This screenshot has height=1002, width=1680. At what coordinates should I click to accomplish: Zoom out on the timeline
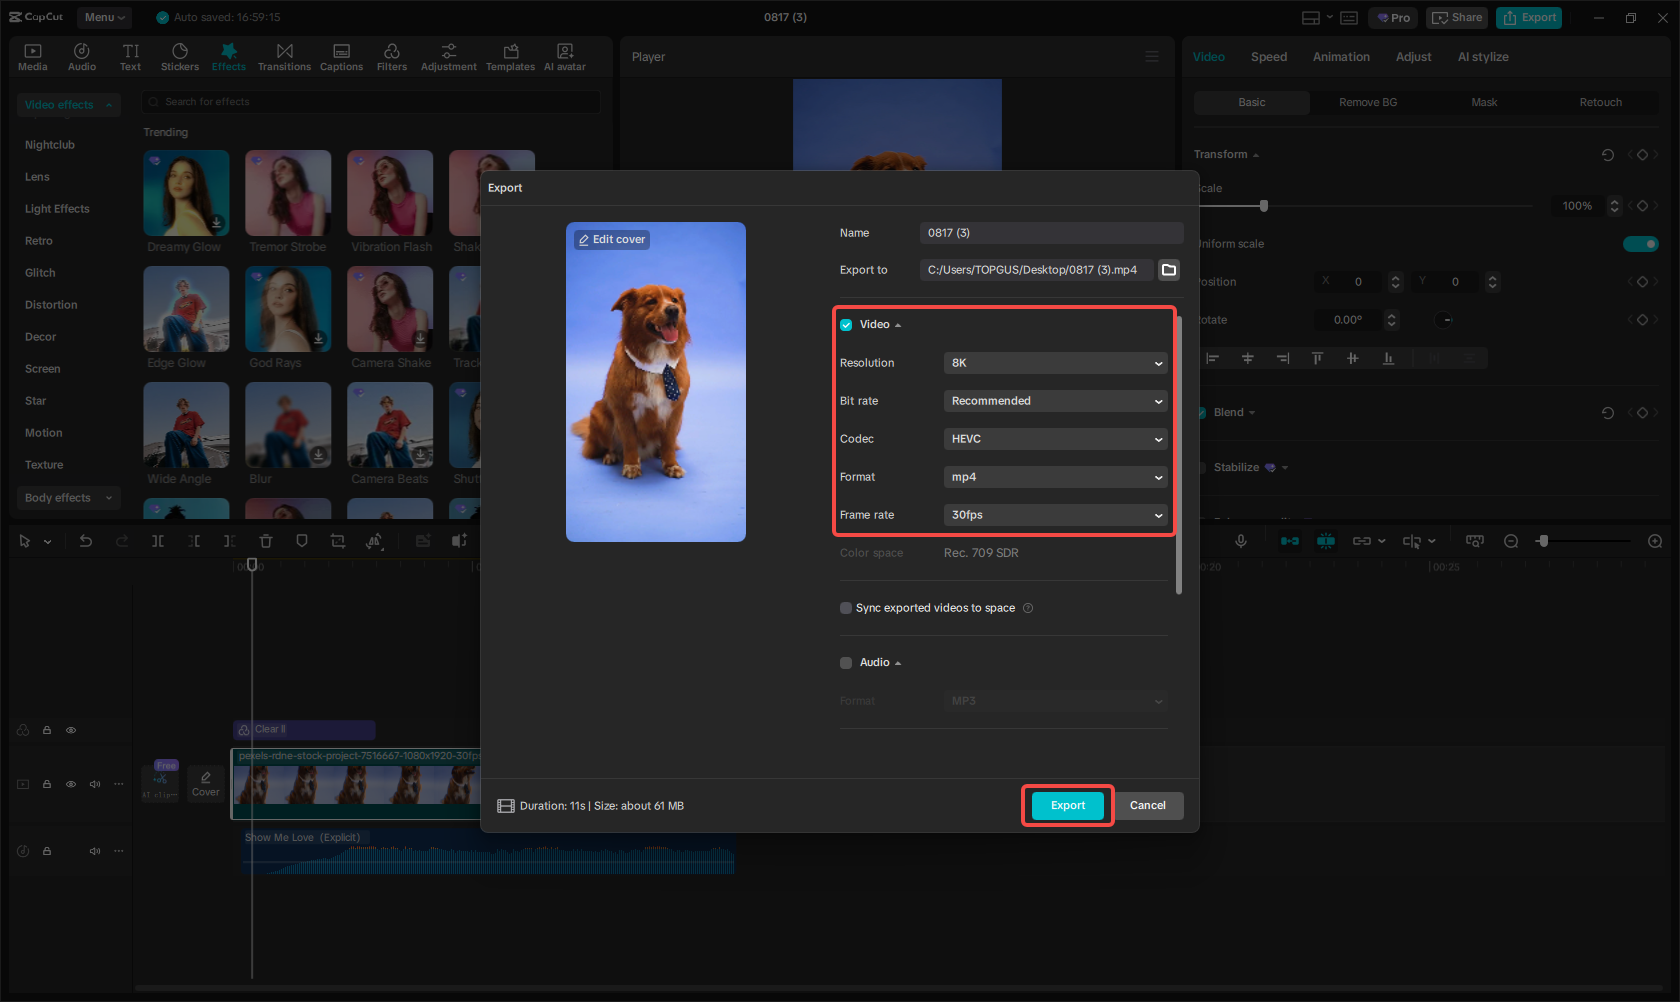point(1511,540)
